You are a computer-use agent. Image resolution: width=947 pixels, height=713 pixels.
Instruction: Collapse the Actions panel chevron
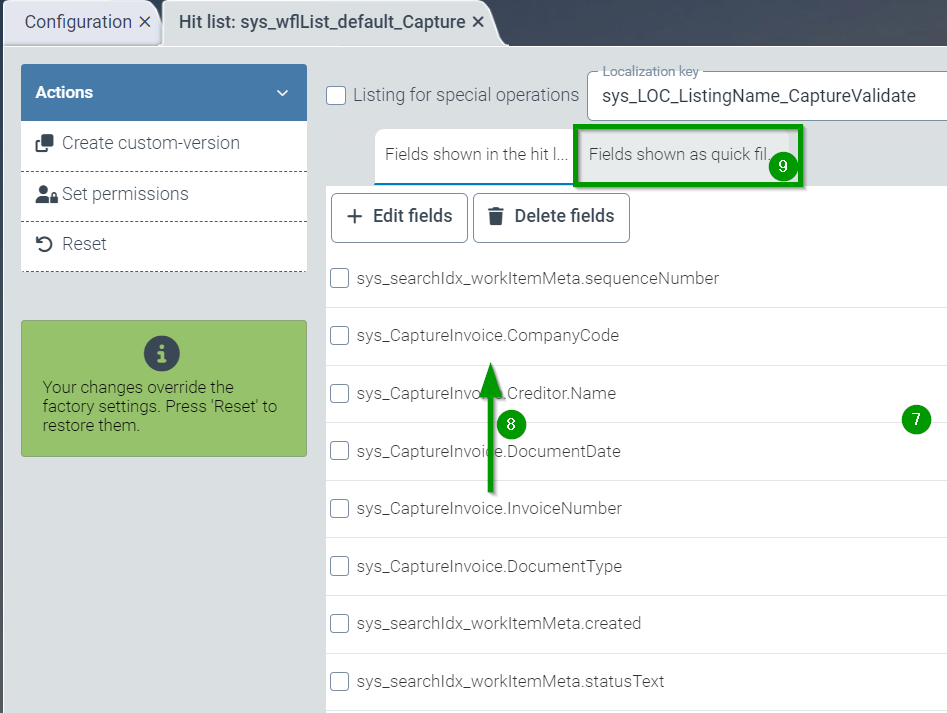(281, 93)
